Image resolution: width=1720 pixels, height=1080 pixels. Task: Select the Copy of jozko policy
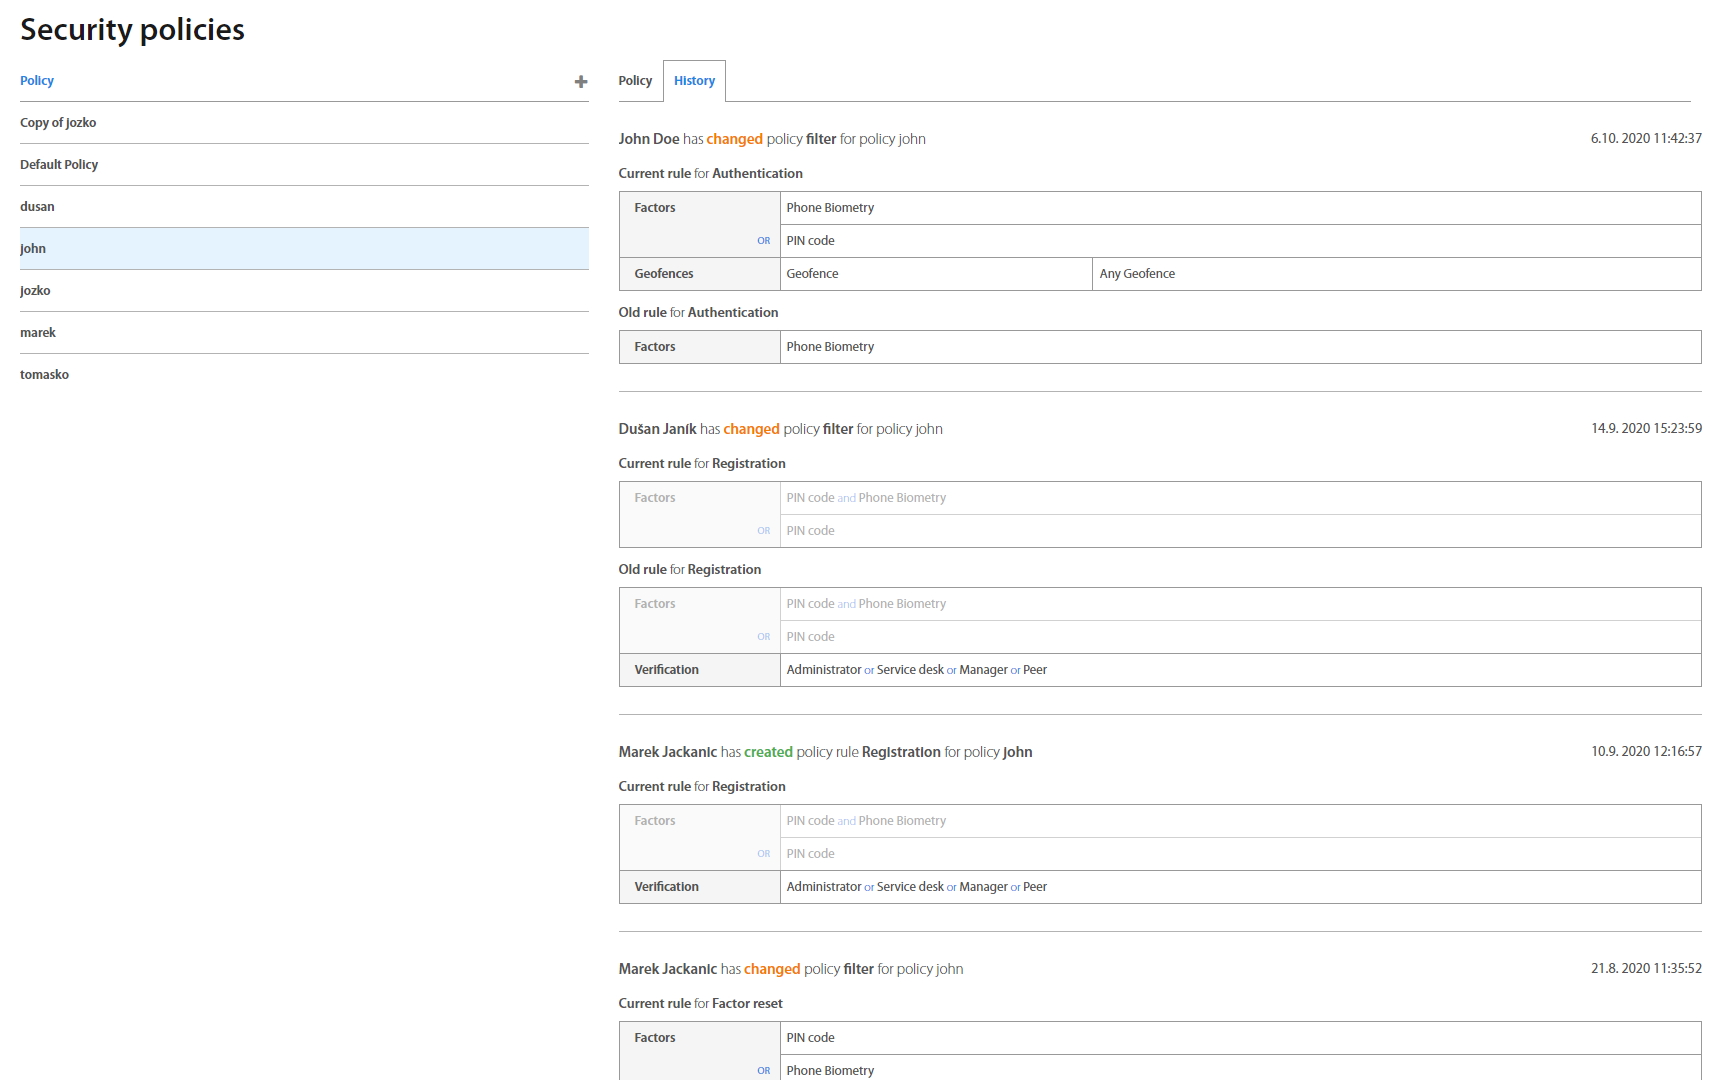(58, 123)
